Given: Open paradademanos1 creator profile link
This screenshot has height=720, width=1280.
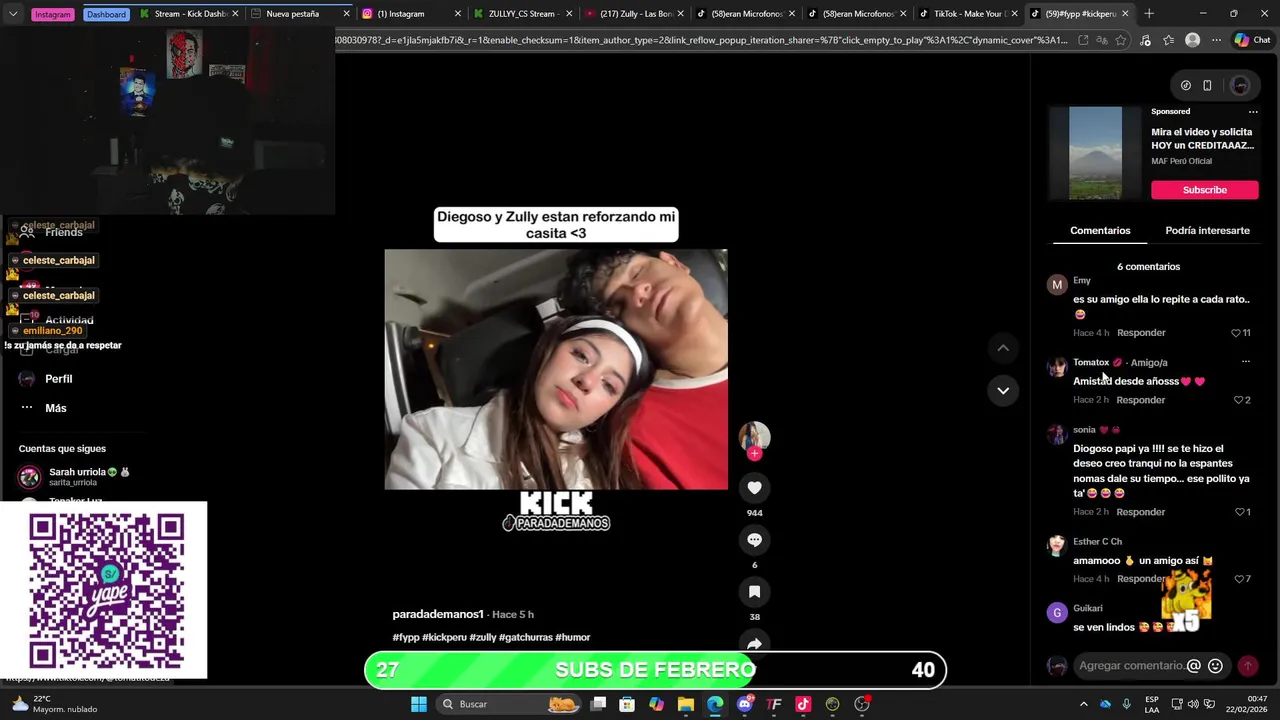Looking at the screenshot, I should point(438,614).
